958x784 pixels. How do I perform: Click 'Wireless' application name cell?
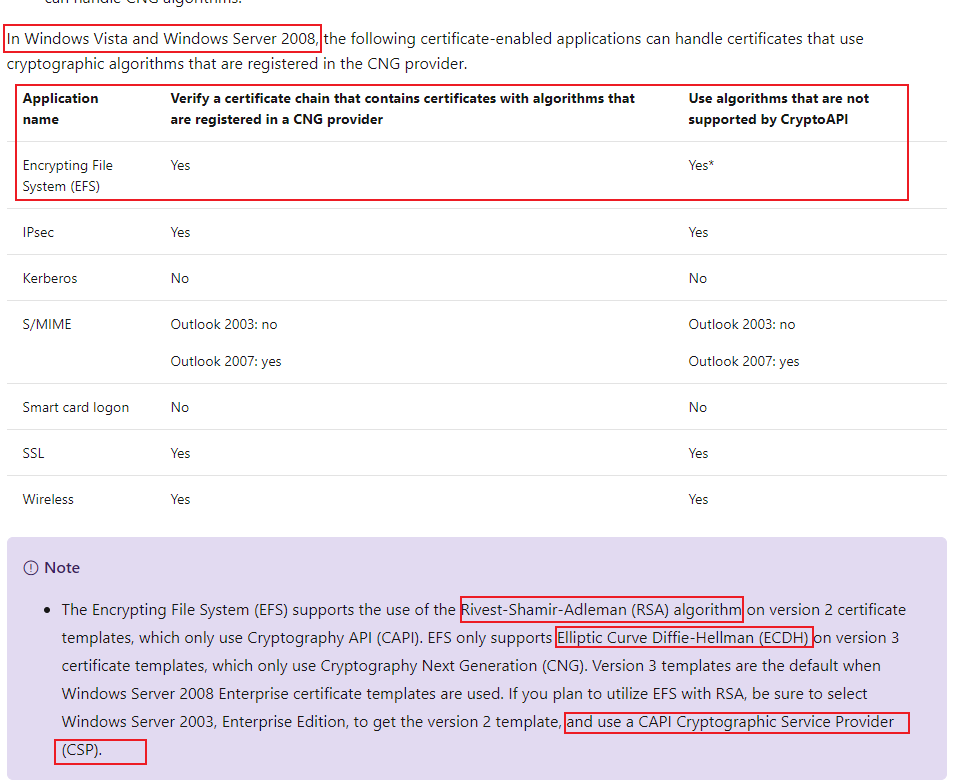tap(48, 499)
